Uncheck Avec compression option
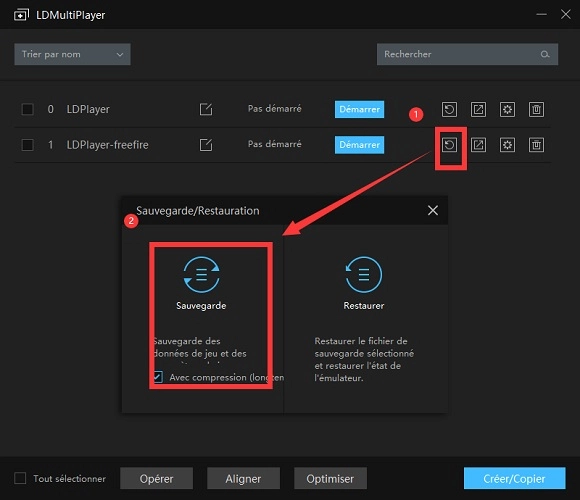The image size is (580, 500). click(158, 377)
